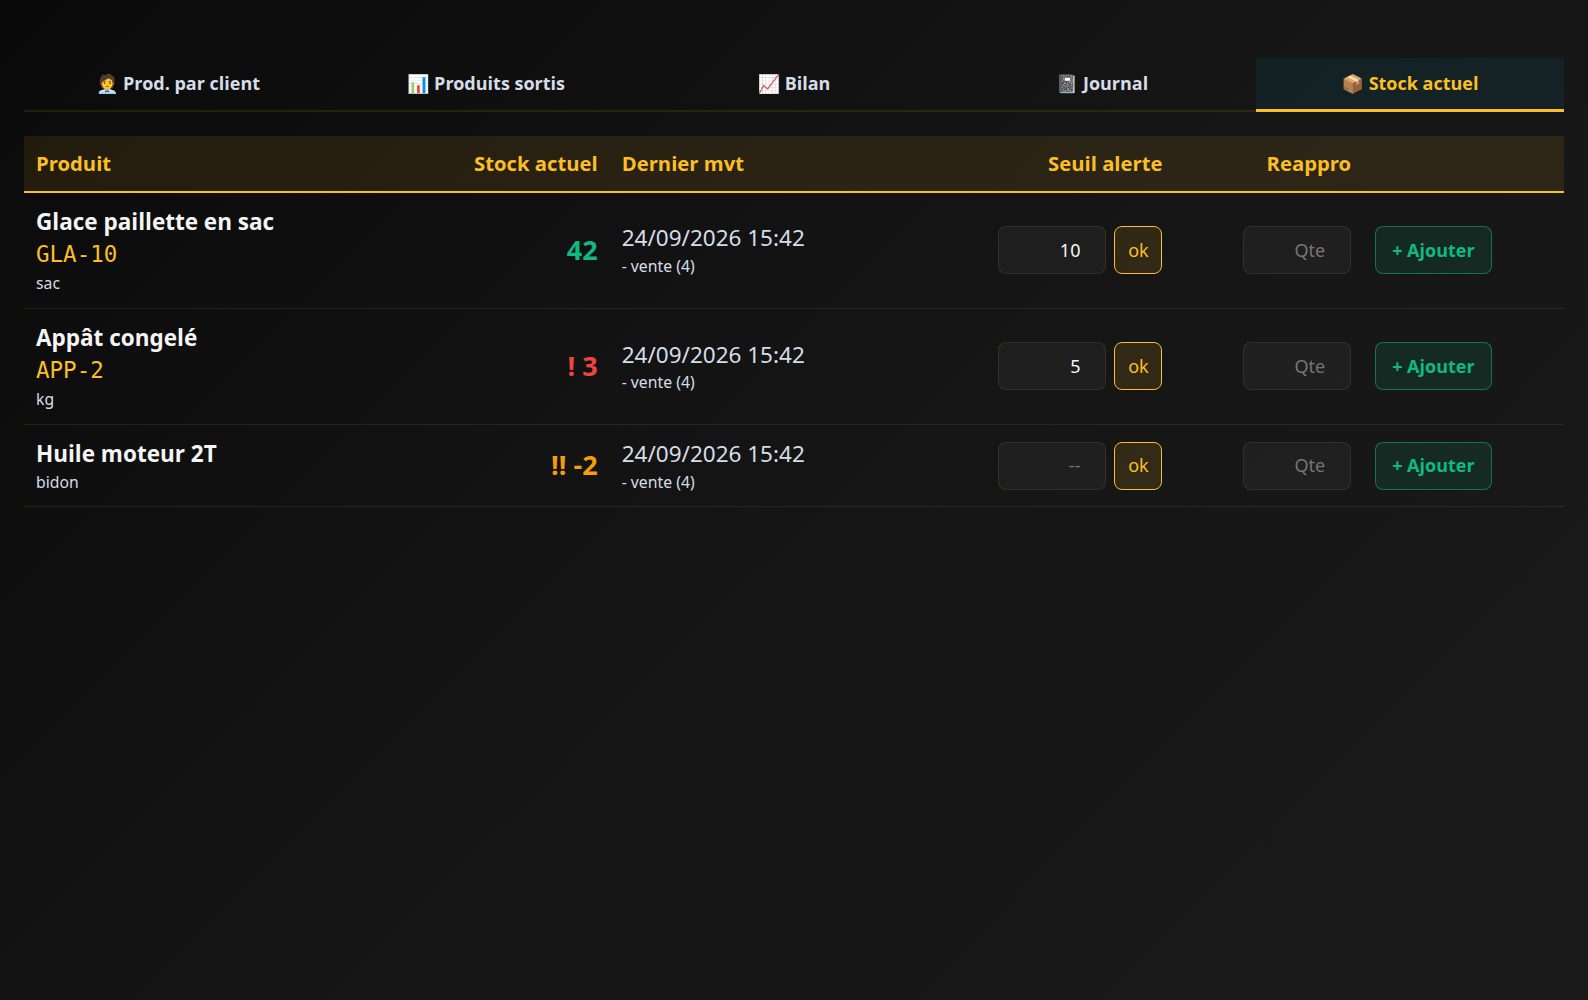Screen dimensions: 1588x1000
Task: Click the Qte field for Huile moteur 2T
Action: click(x=1297, y=466)
